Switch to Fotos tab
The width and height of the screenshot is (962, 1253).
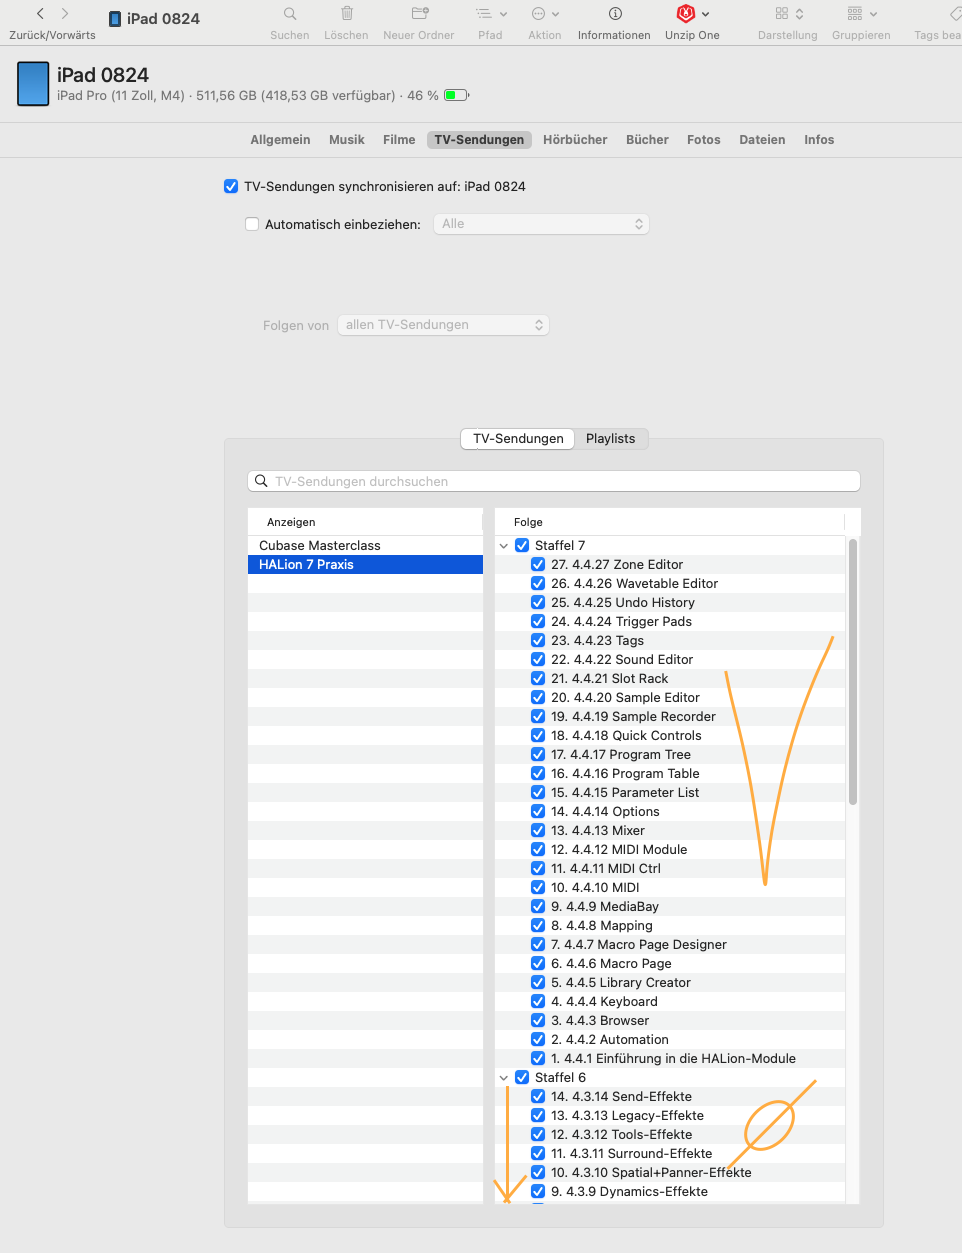(704, 140)
